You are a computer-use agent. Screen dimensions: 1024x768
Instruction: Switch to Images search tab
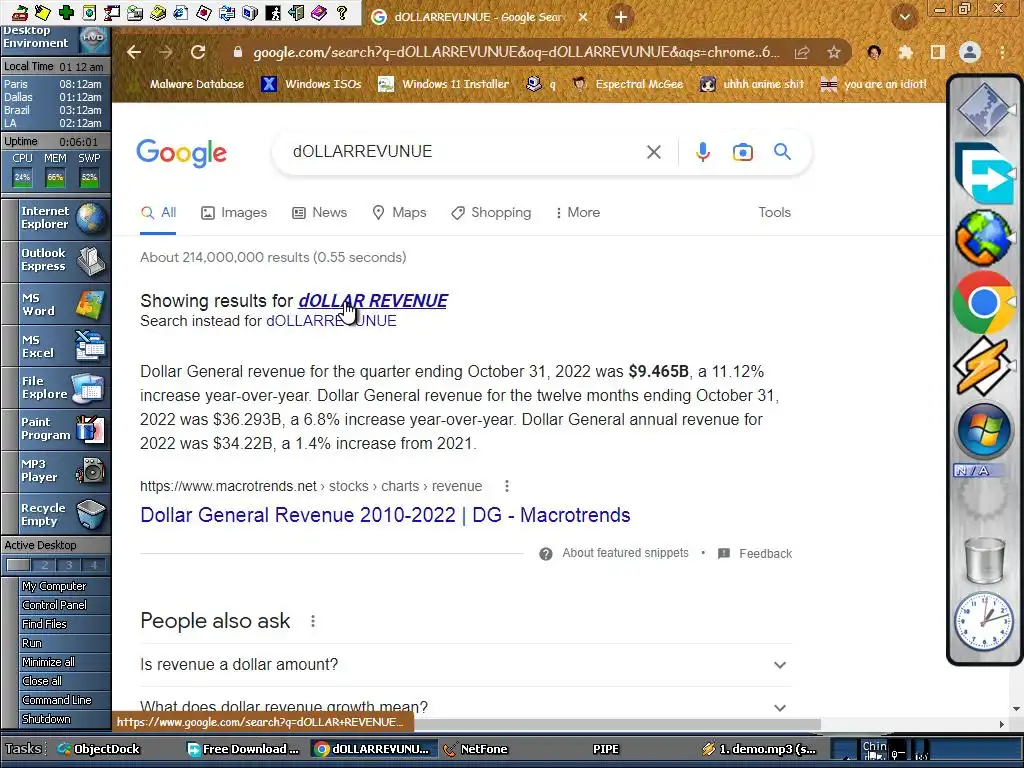pyautogui.click(x=234, y=213)
